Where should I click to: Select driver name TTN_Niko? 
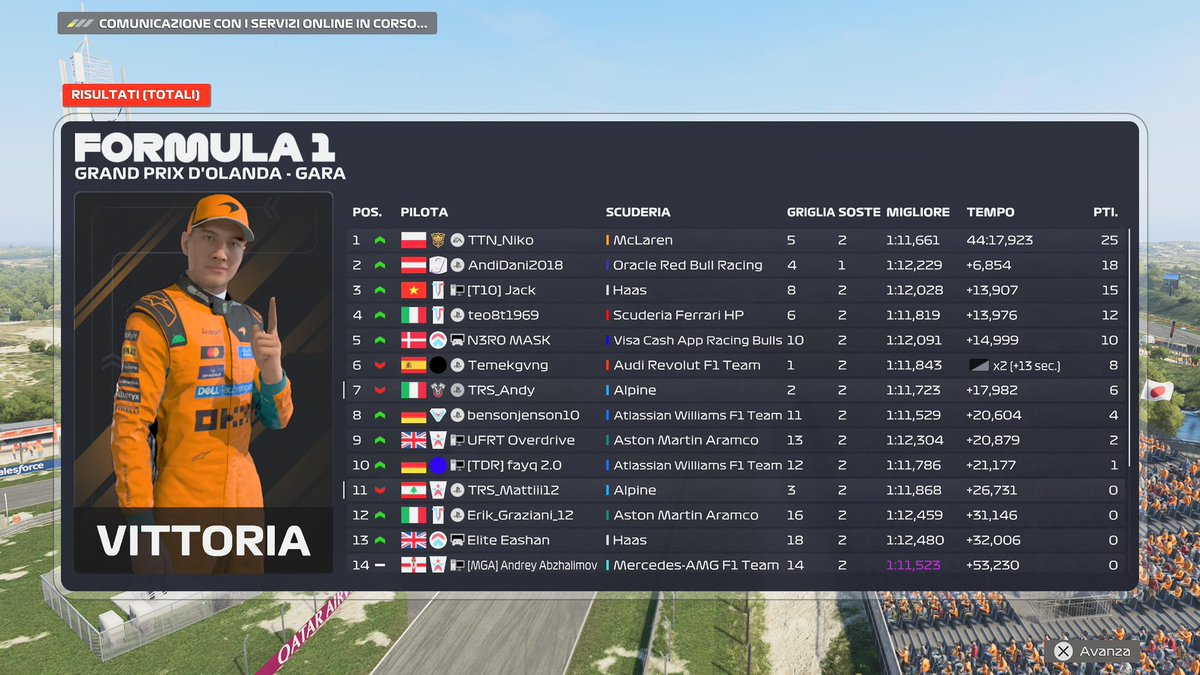(501, 240)
